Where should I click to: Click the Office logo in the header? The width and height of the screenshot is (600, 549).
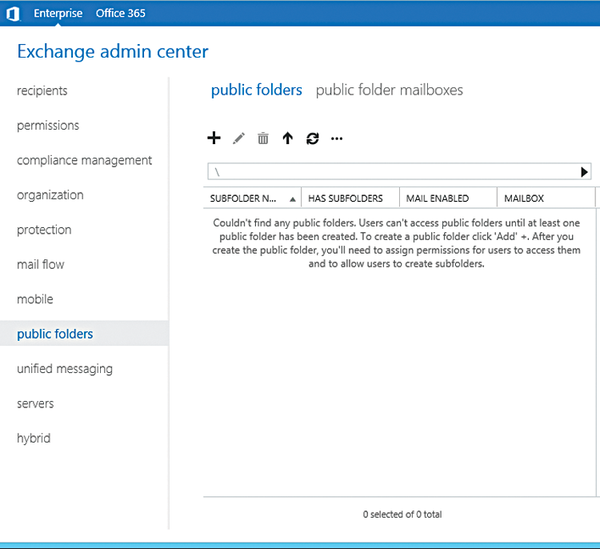[13, 14]
